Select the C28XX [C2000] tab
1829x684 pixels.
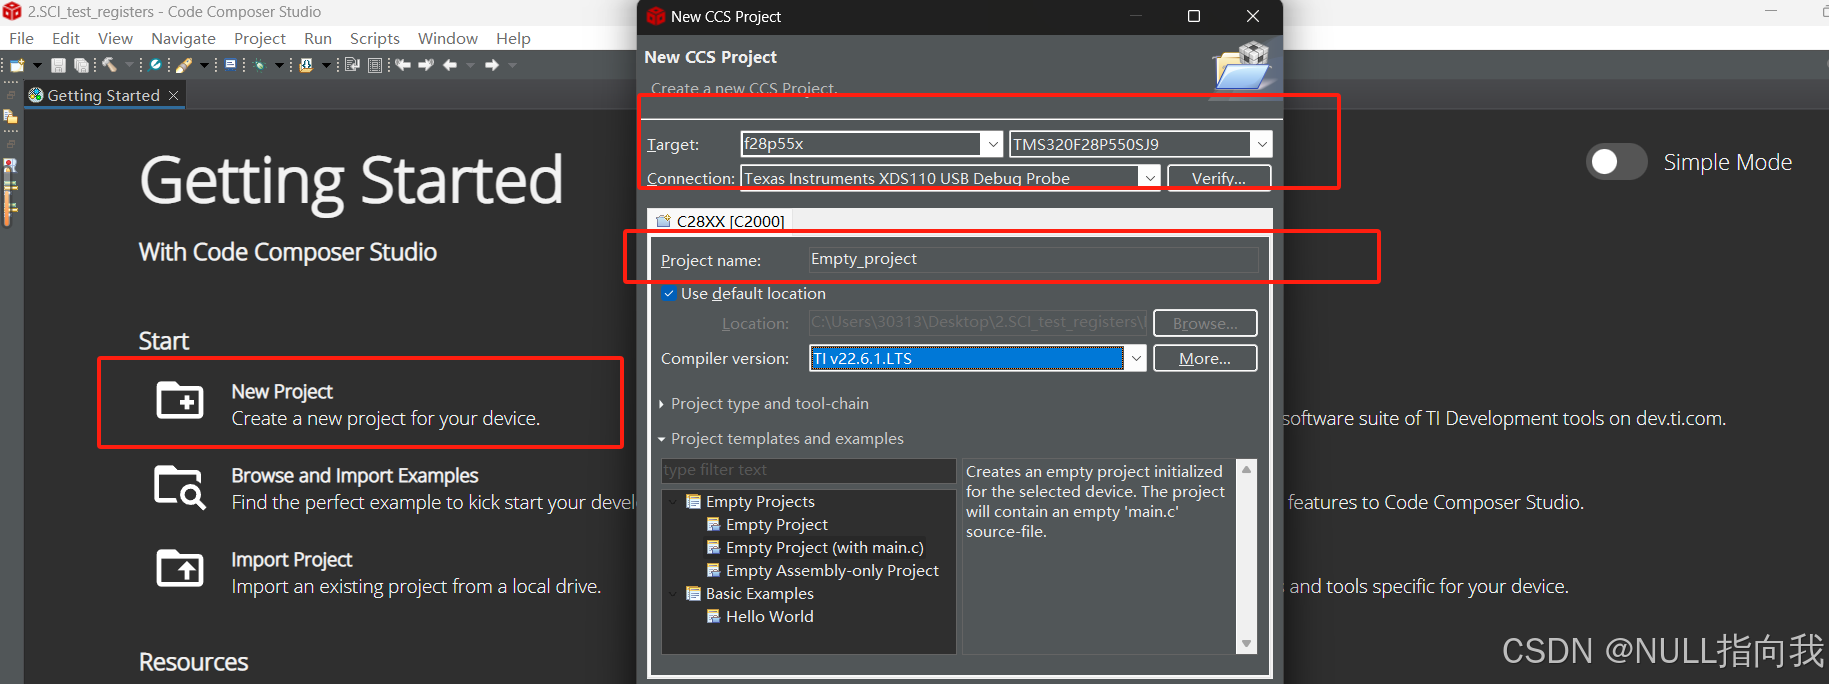[720, 221]
